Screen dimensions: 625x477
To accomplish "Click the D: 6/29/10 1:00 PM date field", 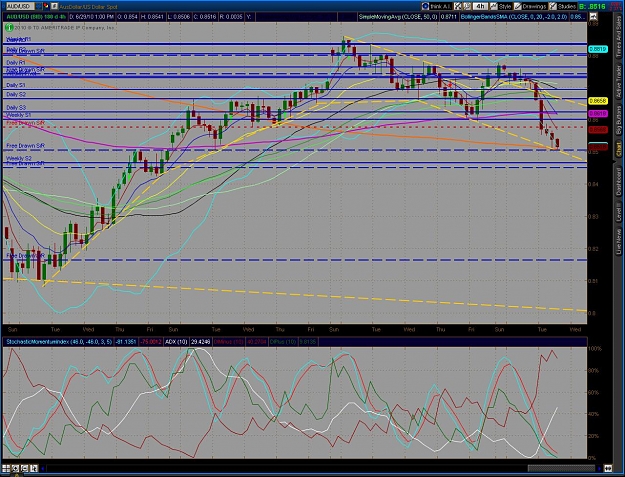I will tap(91, 17).
